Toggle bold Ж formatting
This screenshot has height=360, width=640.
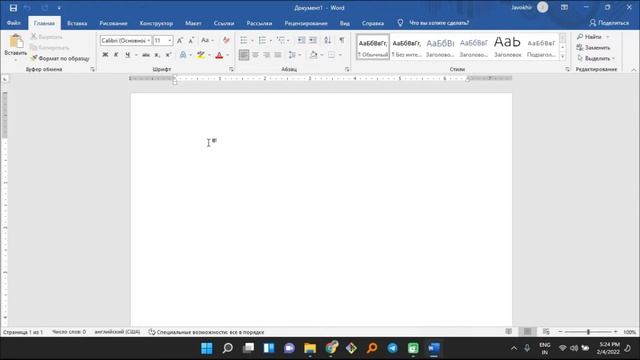point(105,55)
